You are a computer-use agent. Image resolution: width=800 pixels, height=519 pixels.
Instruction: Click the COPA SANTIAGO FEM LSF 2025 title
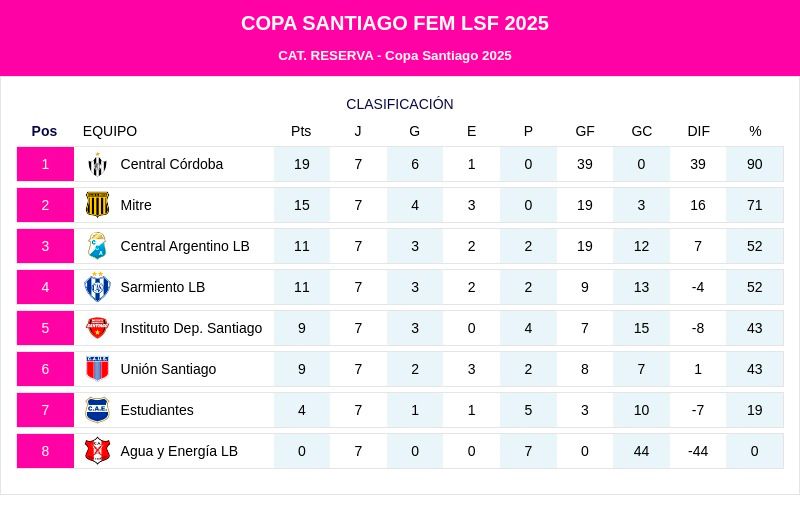click(x=395, y=23)
